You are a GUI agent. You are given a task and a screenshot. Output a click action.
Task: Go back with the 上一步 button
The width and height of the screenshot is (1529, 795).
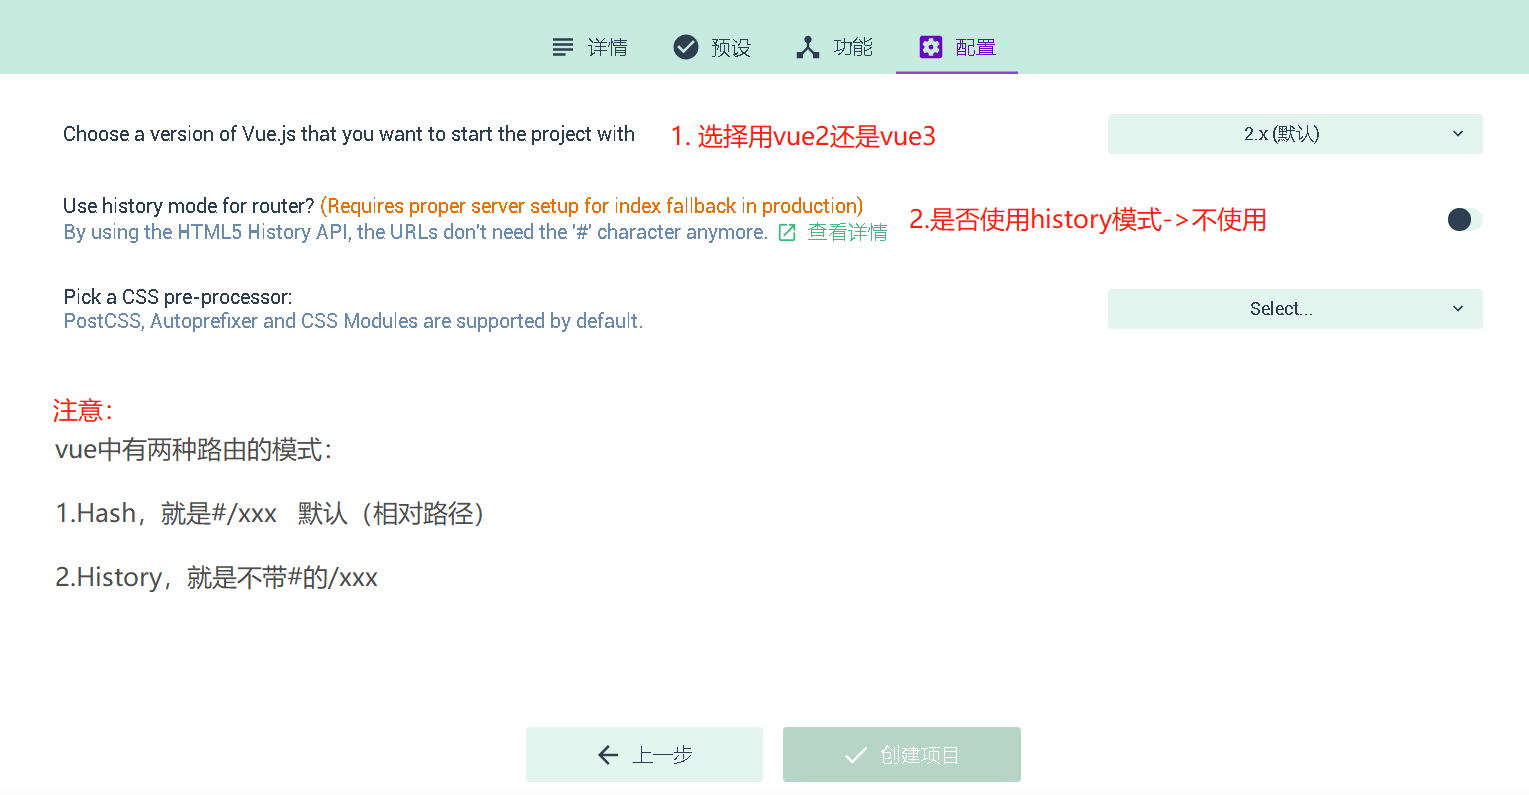pos(644,754)
